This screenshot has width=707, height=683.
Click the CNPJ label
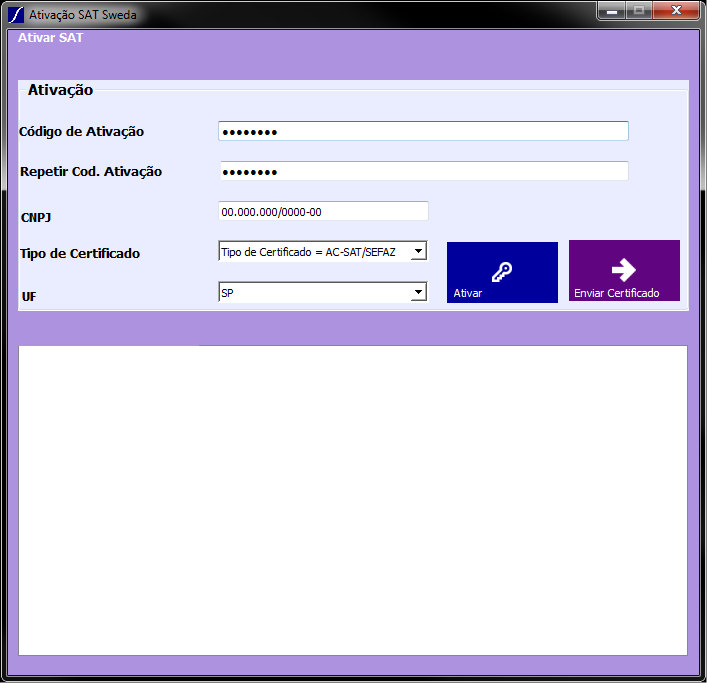(36, 218)
